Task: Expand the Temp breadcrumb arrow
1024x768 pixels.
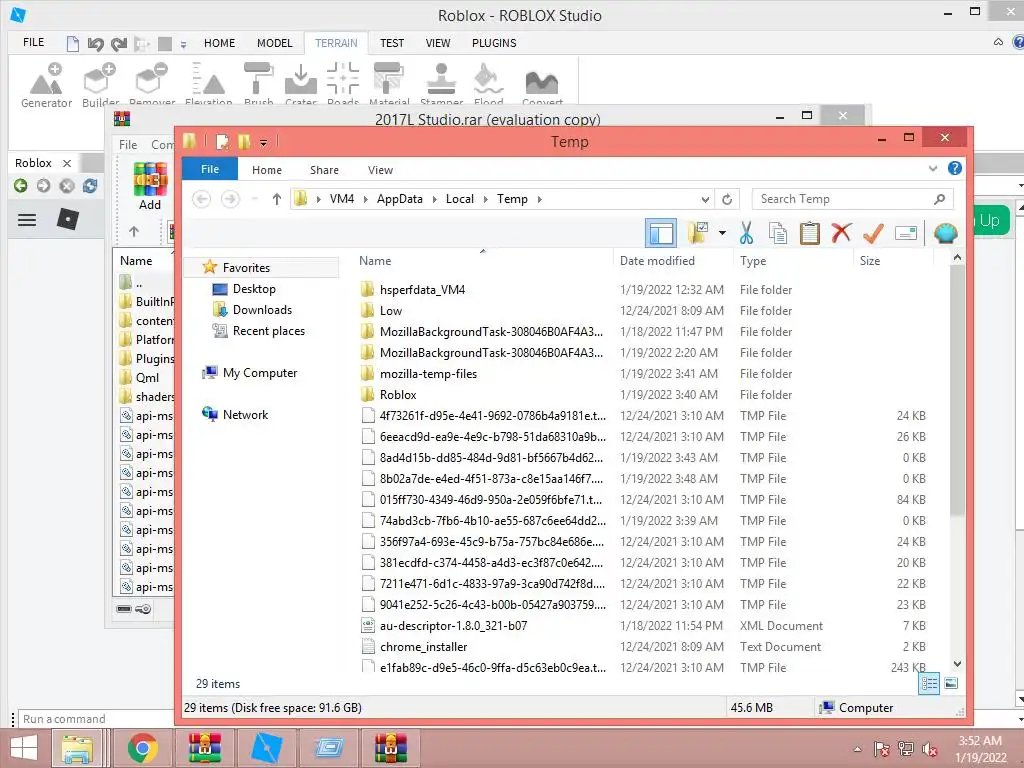Action: [x=539, y=199]
